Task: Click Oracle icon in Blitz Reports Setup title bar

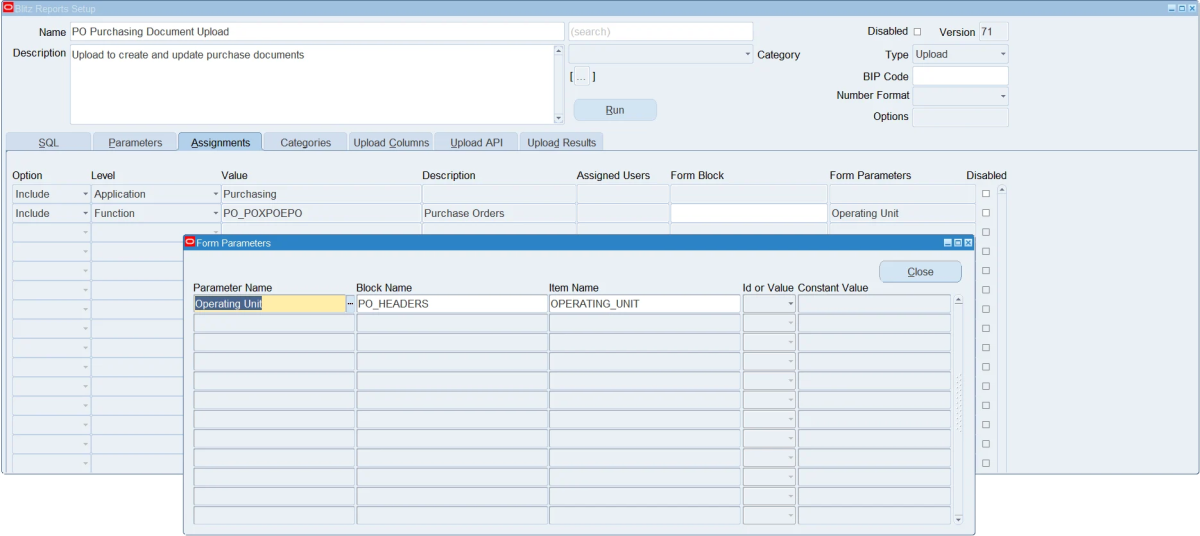Action: pos(8,7)
